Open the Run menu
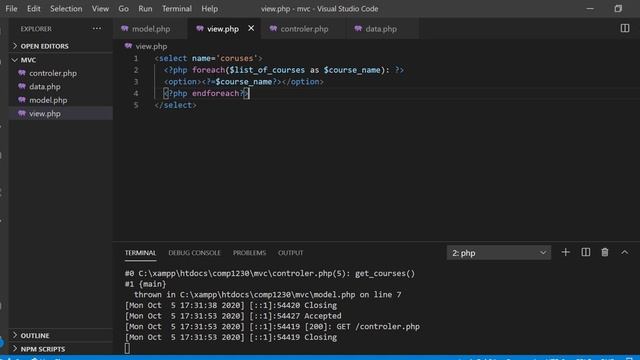Screen dimensions: 640x360 coord(145,9)
